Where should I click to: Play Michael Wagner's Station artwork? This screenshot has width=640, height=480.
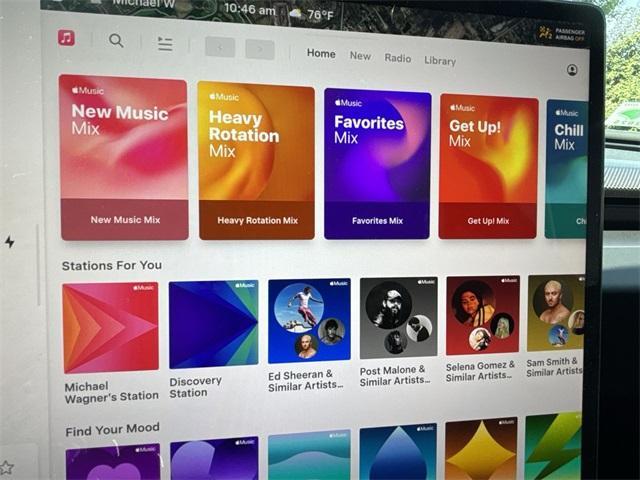coord(111,328)
